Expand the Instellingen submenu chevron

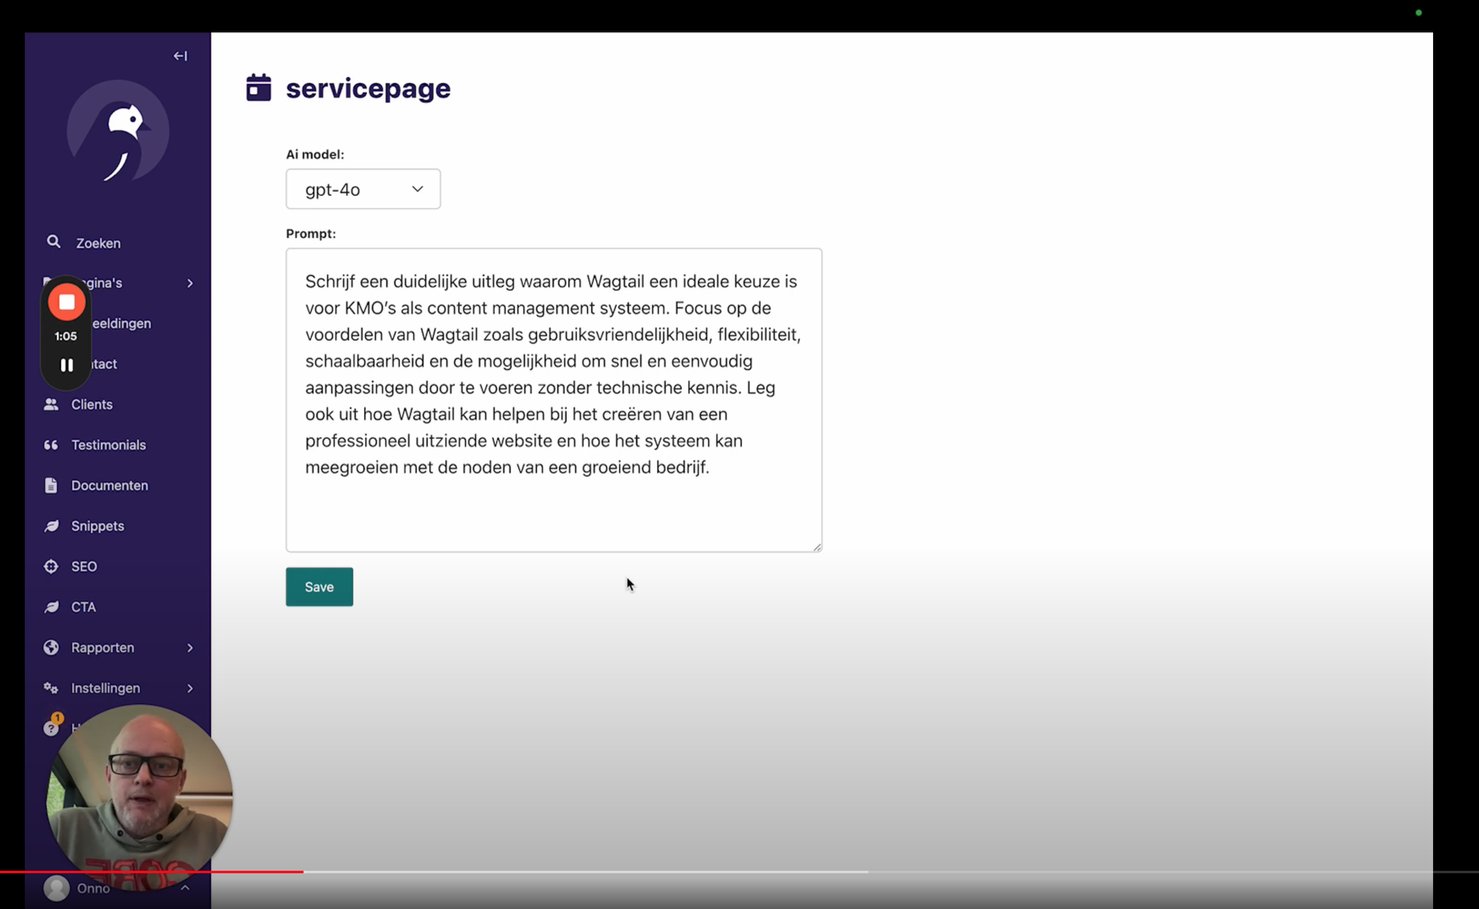[190, 688]
